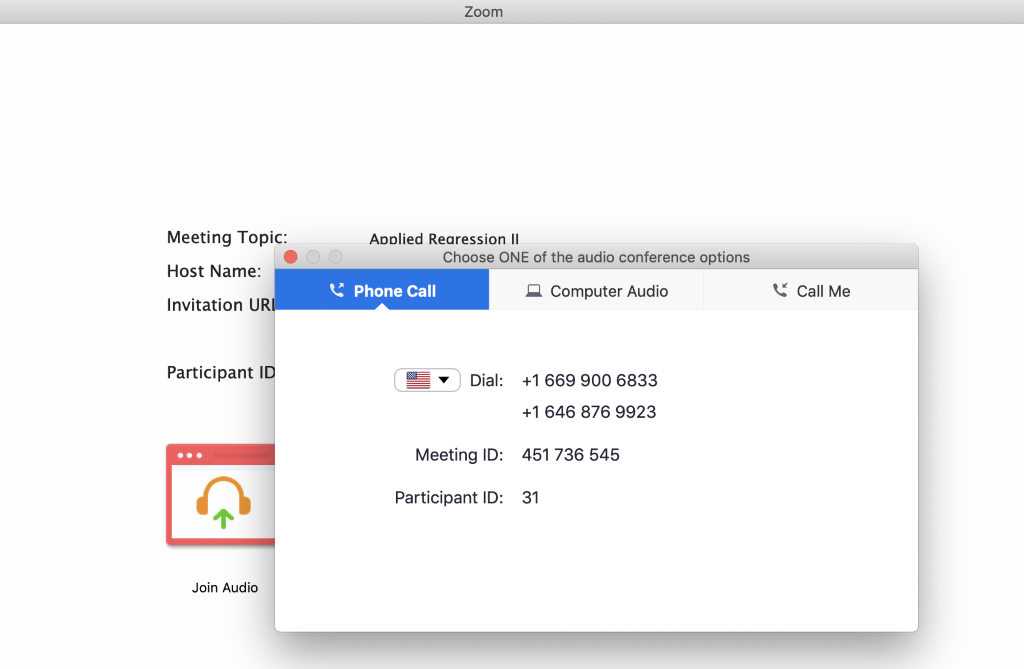Viewport: 1024px width, 669px height.
Task: Click dial-in number +1 646 876 9923
Action: [x=589, y=412]
